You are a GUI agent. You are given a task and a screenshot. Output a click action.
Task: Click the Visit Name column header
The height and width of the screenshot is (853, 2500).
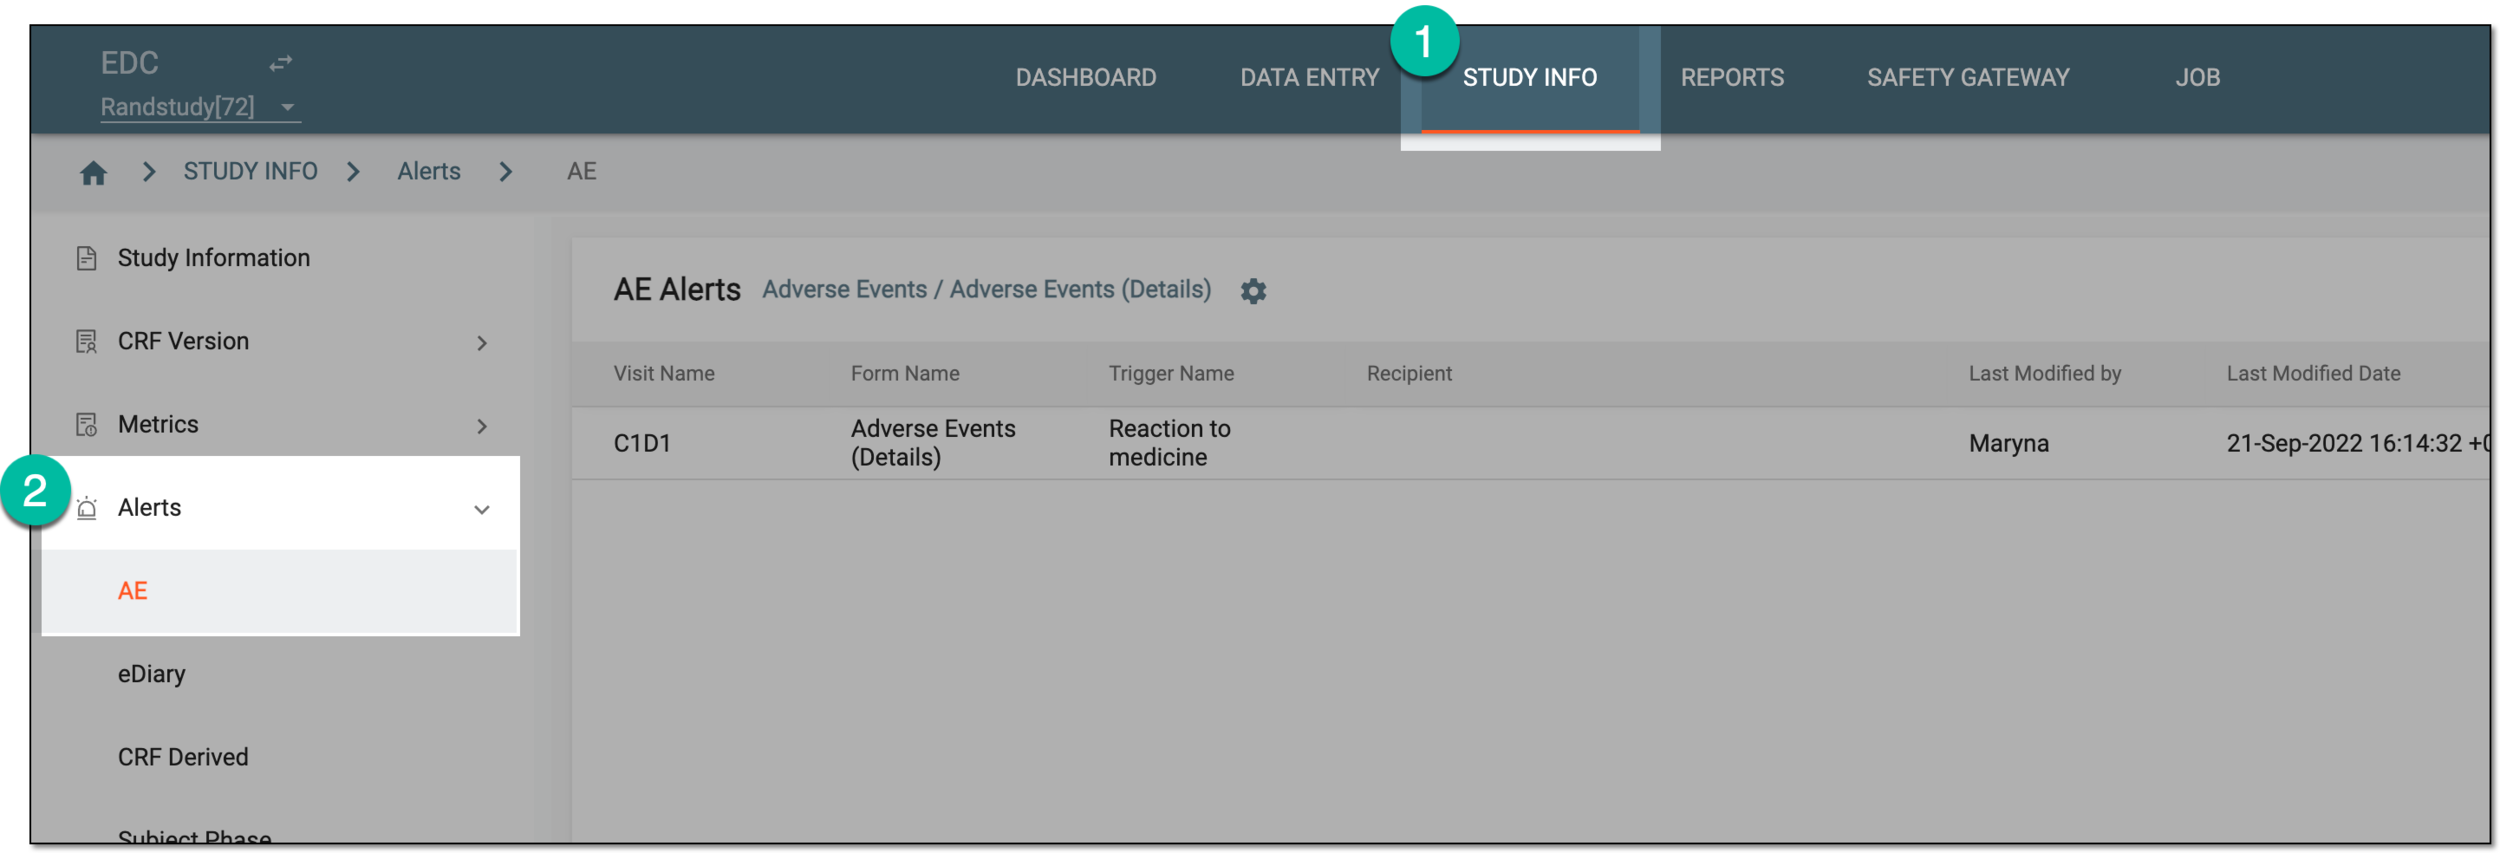(664, 374)
